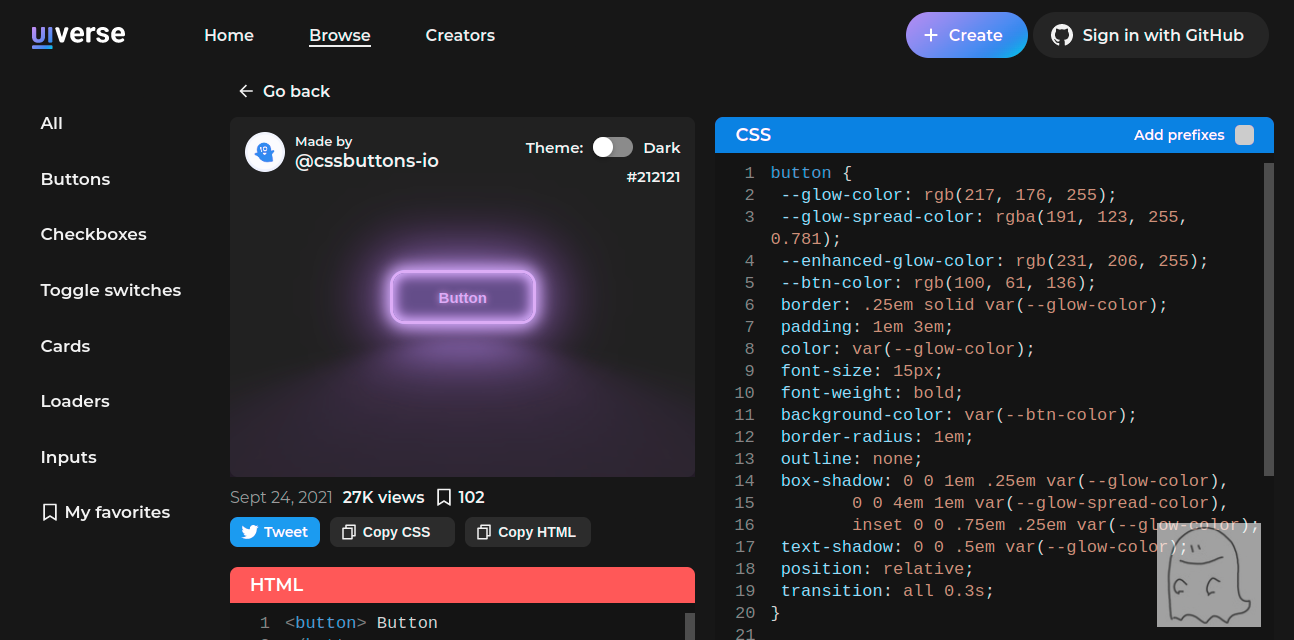Sign in with GitHub

pyautogui.click(x=1150, y=35)
